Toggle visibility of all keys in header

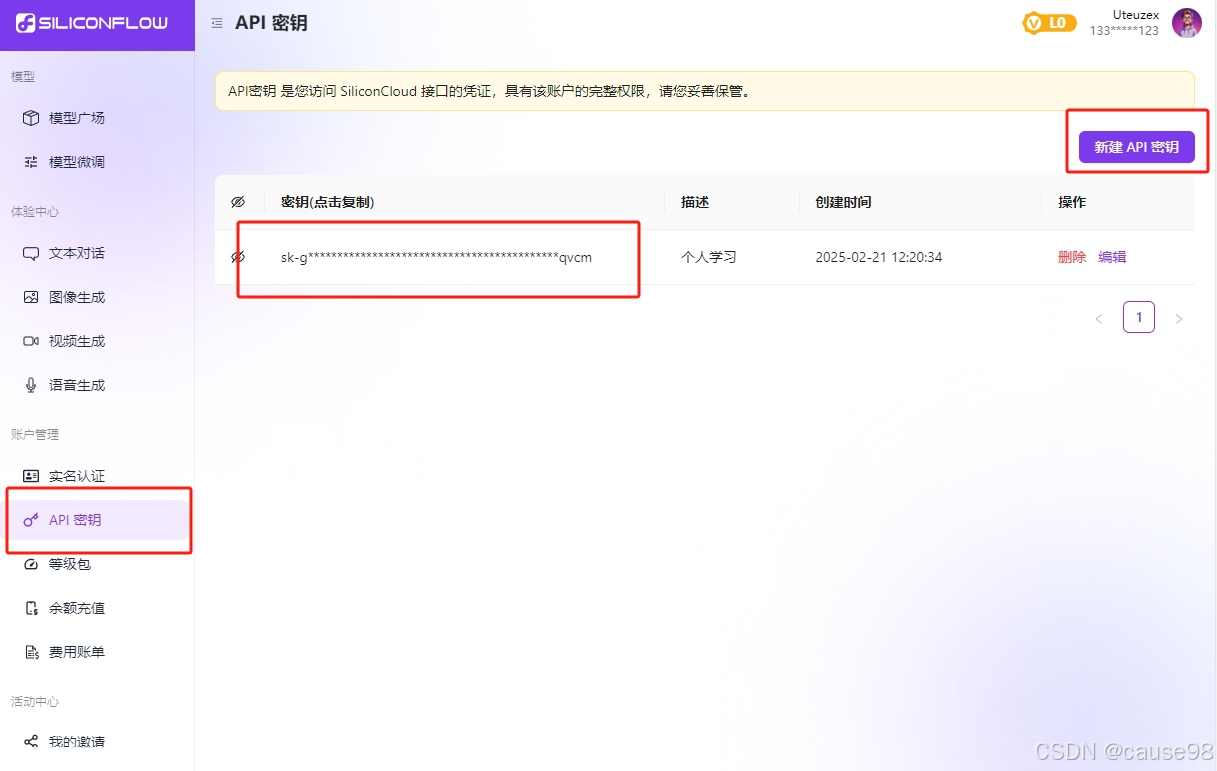coord(238,202)
